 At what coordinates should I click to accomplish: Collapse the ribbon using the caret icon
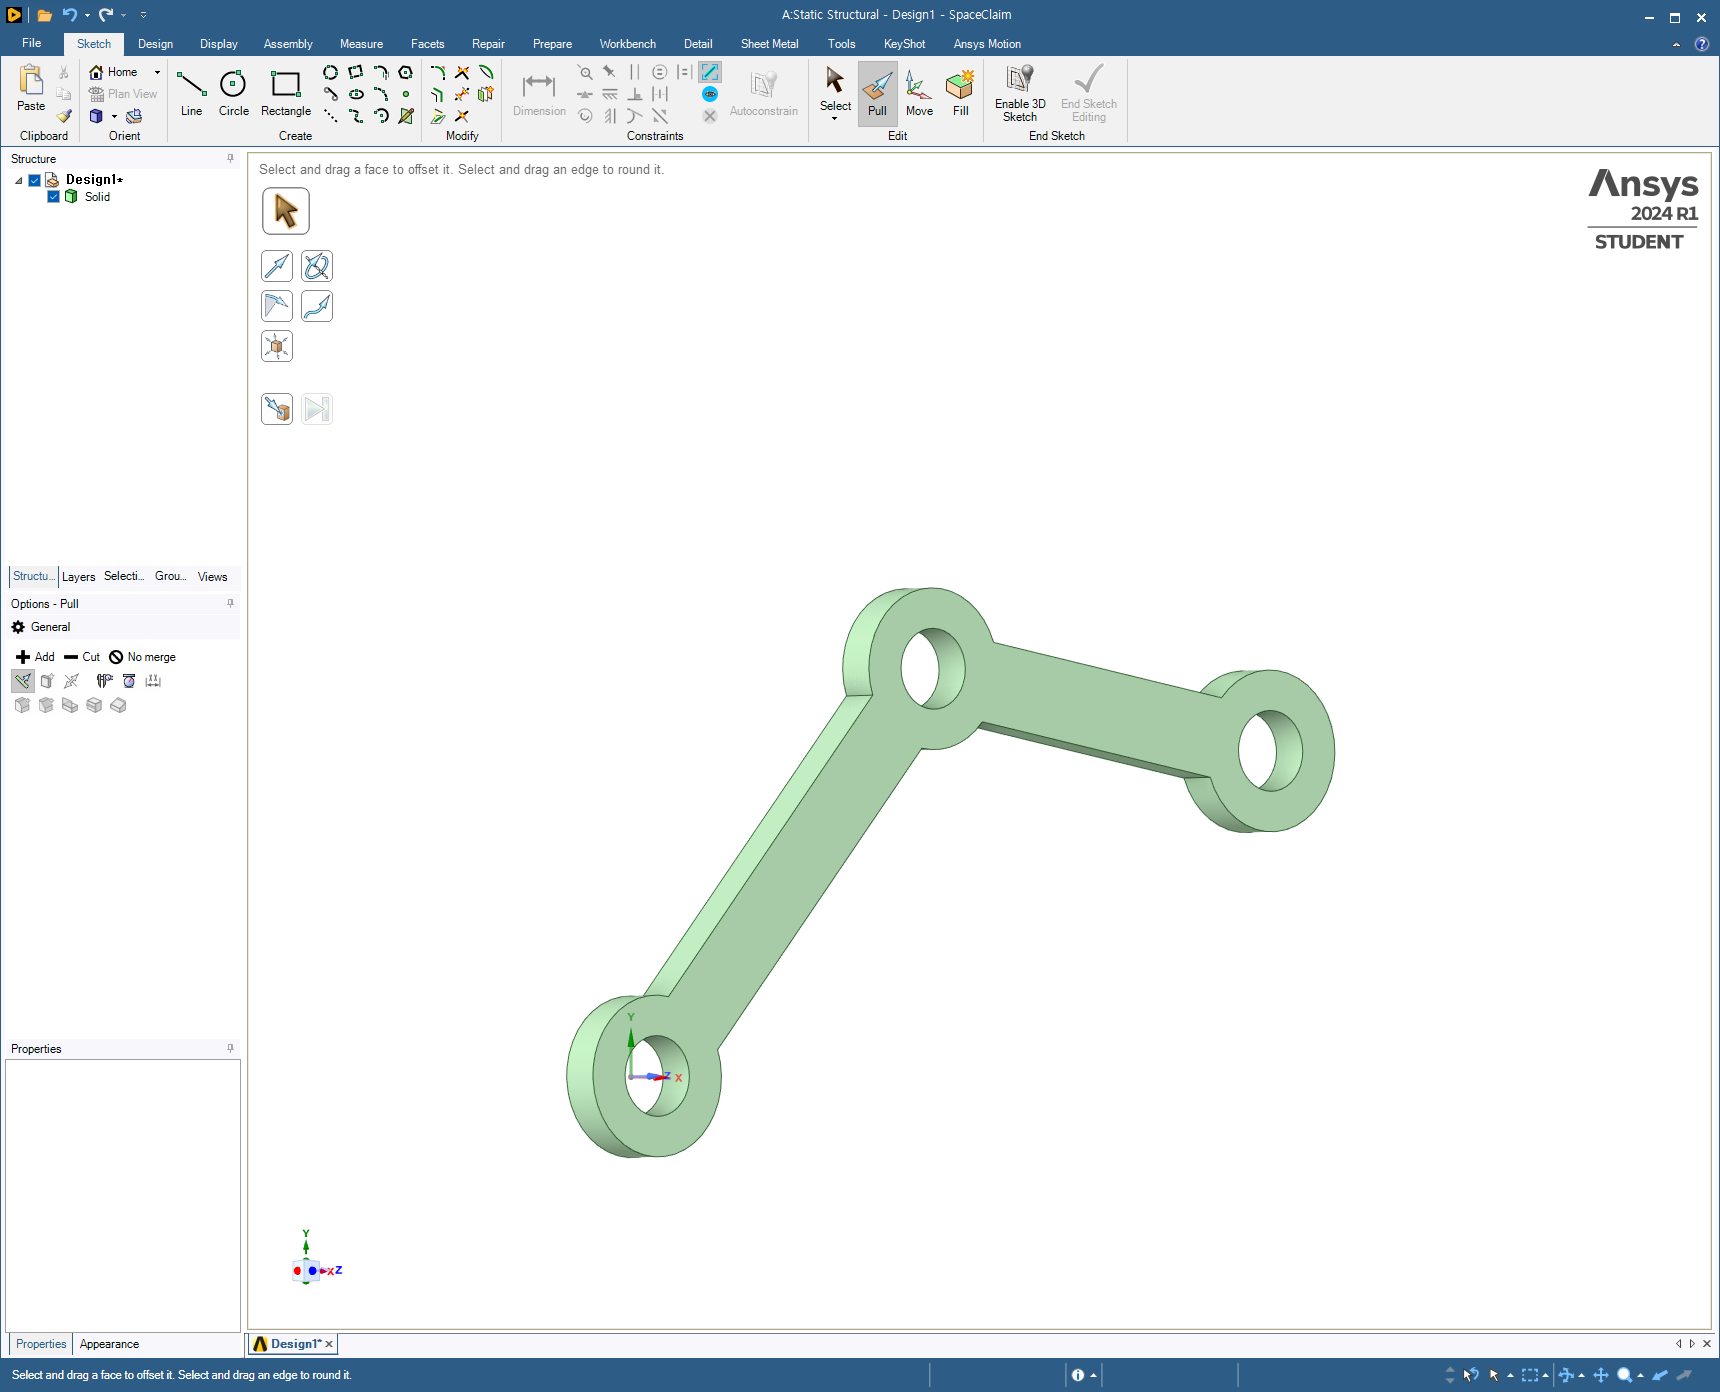click(1676, 44)
